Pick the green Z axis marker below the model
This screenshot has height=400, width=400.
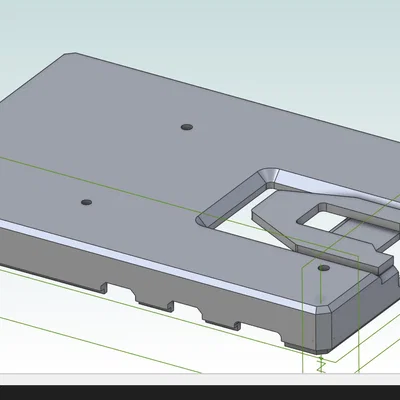[x=322, y=365]
